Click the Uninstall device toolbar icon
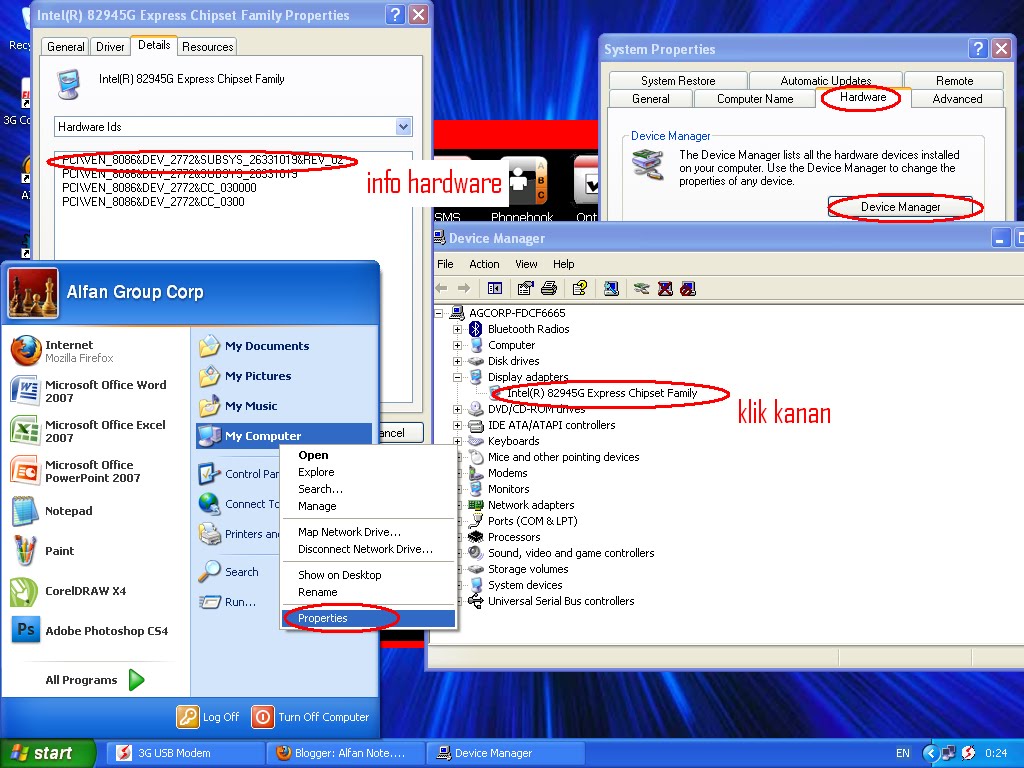1024x768 pixels. click(665, 288)
